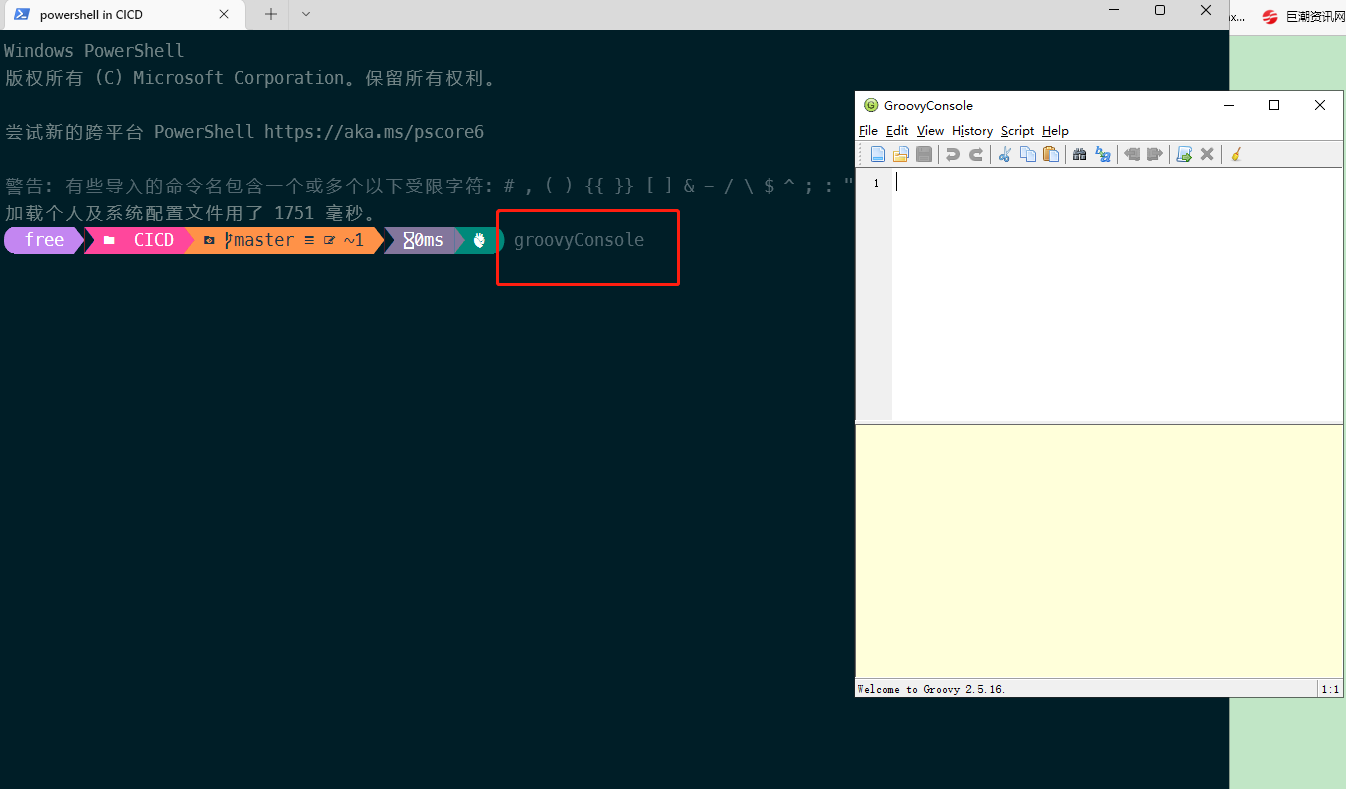Open the File menu in GroovyConsole
Screen dimensions: 1346x789
tap(868, 131)
